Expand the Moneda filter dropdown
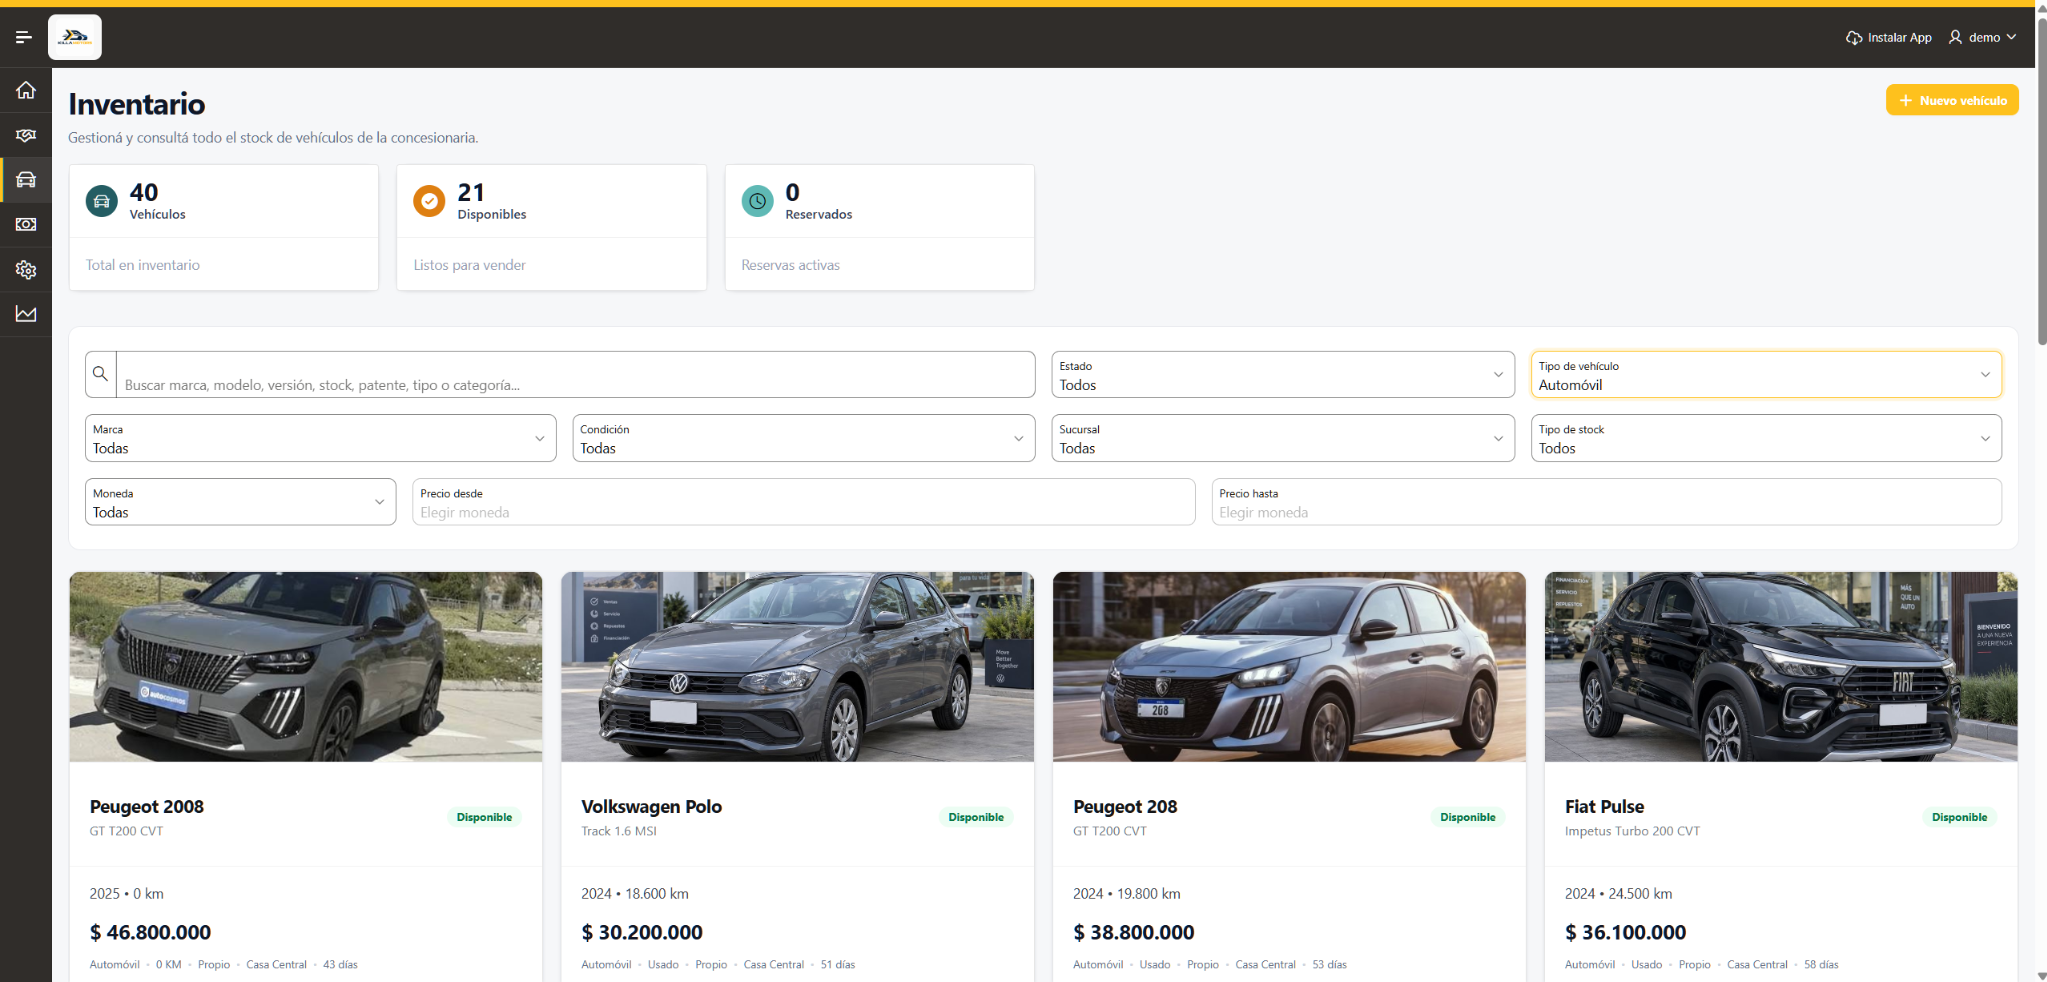Screen dimensions: 2047x982 240,502
